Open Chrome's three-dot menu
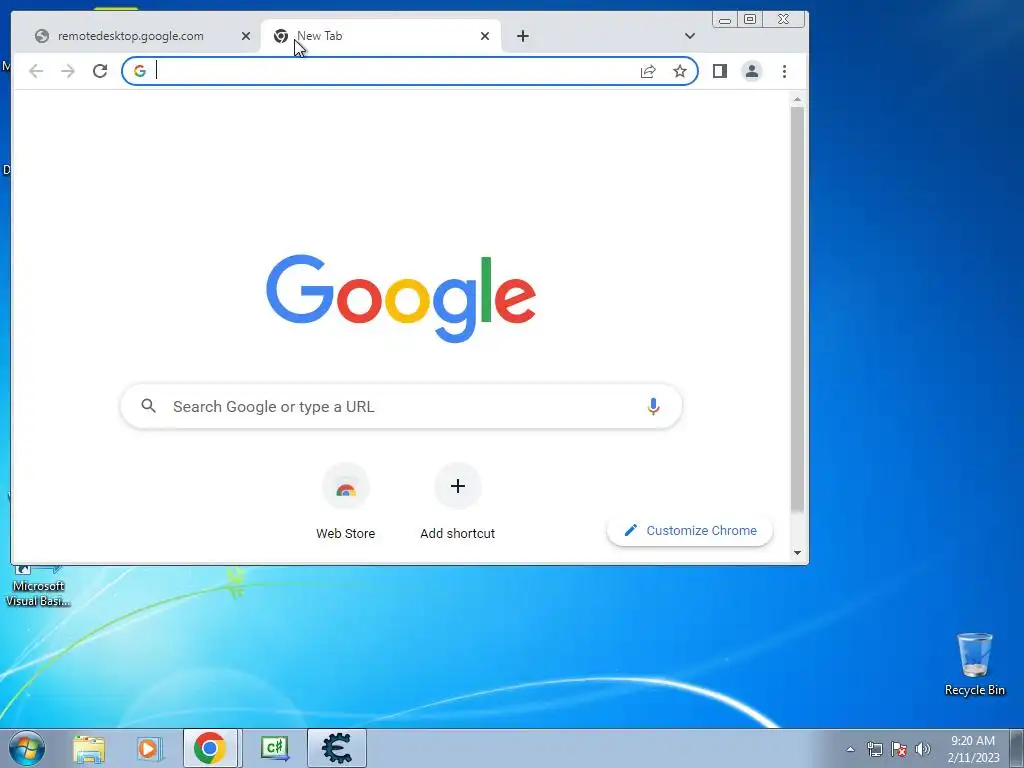The image size is (1024, 768). [784, 71]
